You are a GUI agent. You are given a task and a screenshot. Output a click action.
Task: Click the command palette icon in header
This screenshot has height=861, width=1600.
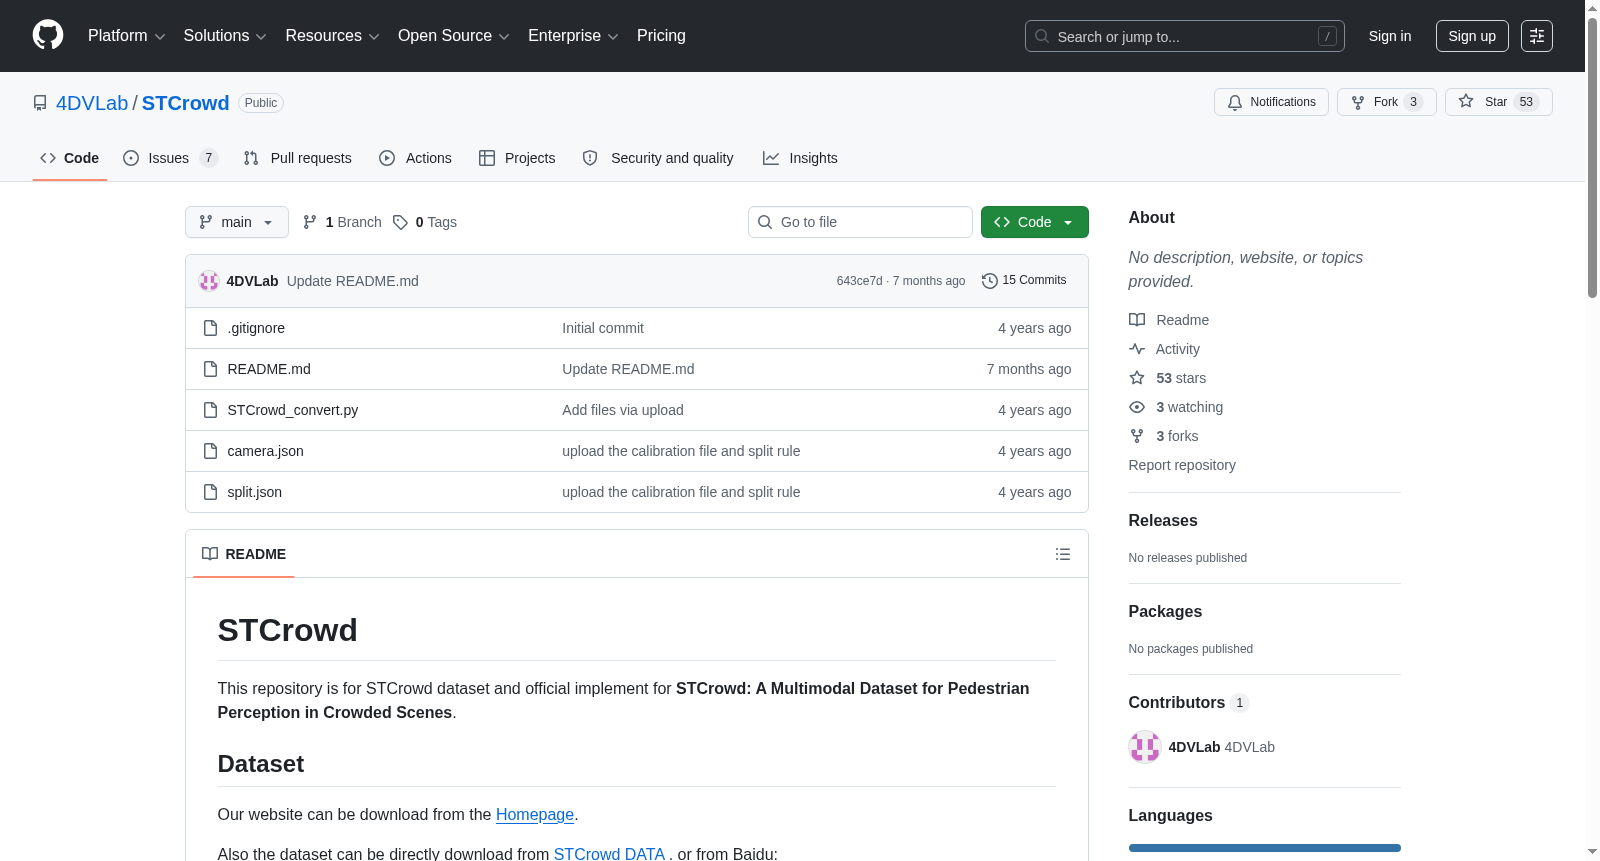1537,36
